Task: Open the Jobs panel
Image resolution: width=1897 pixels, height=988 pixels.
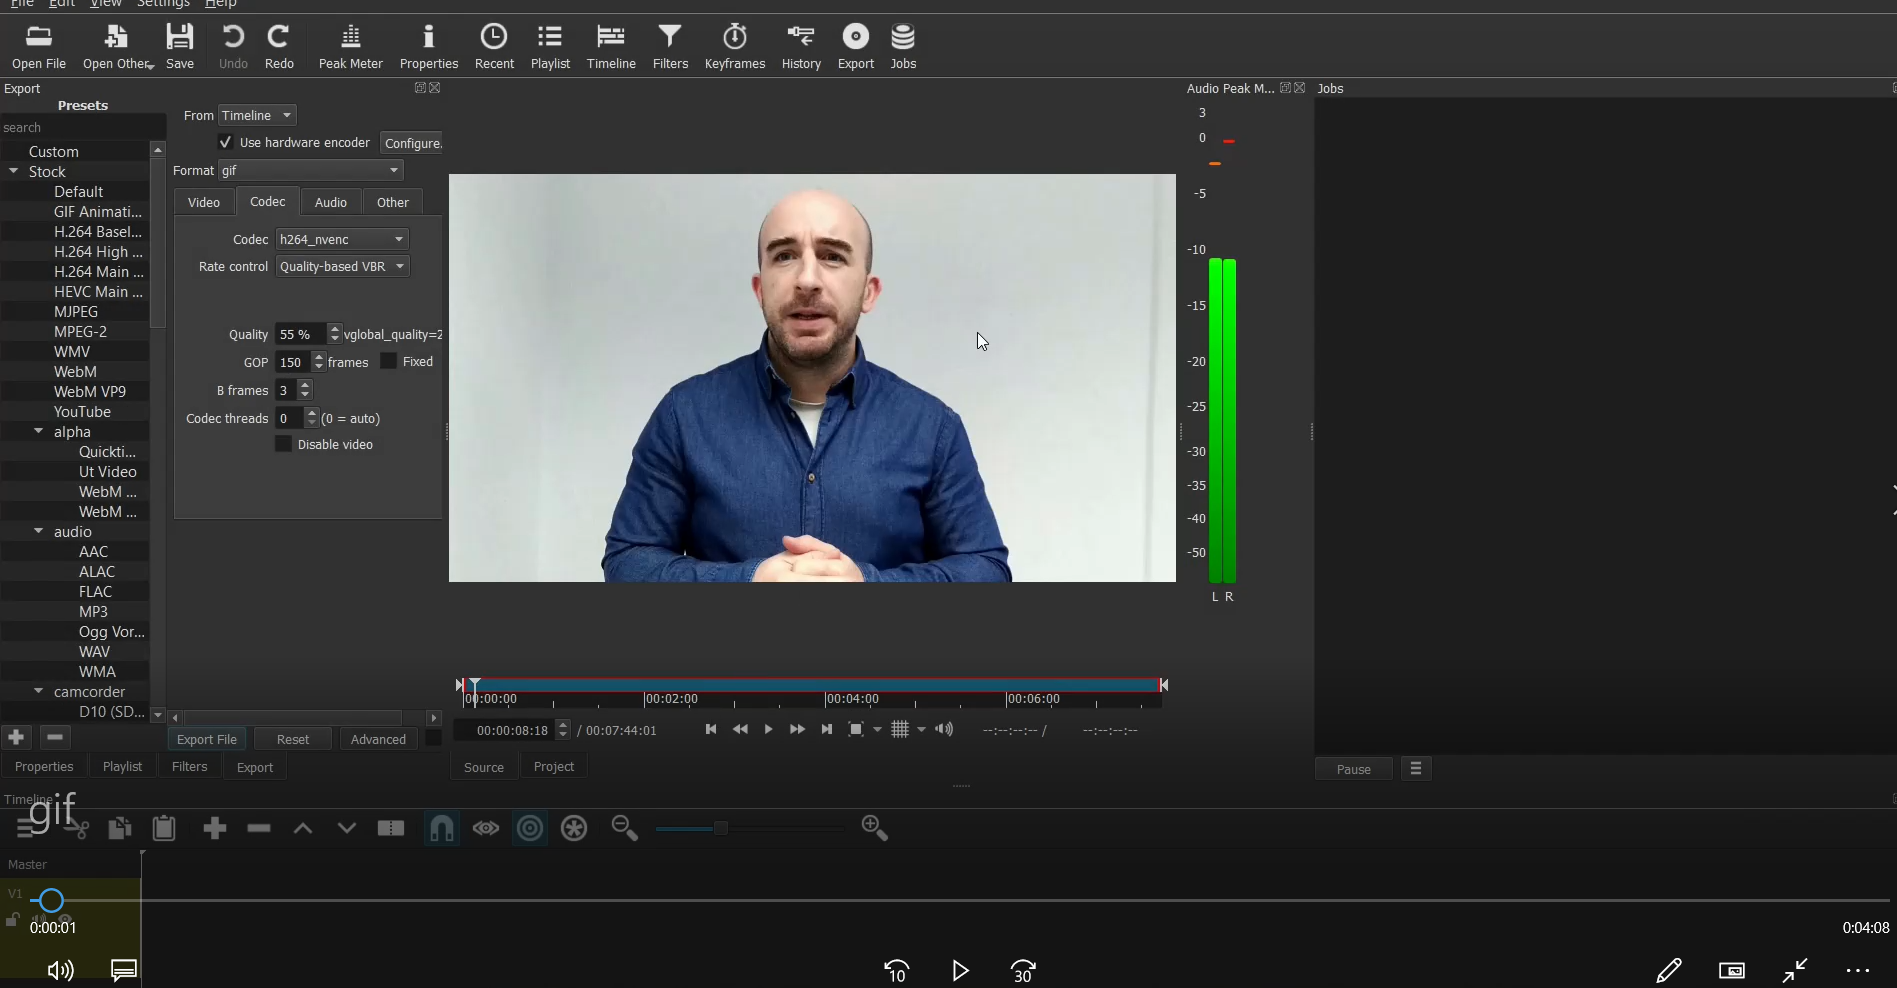Action: (x=902, y=46)
